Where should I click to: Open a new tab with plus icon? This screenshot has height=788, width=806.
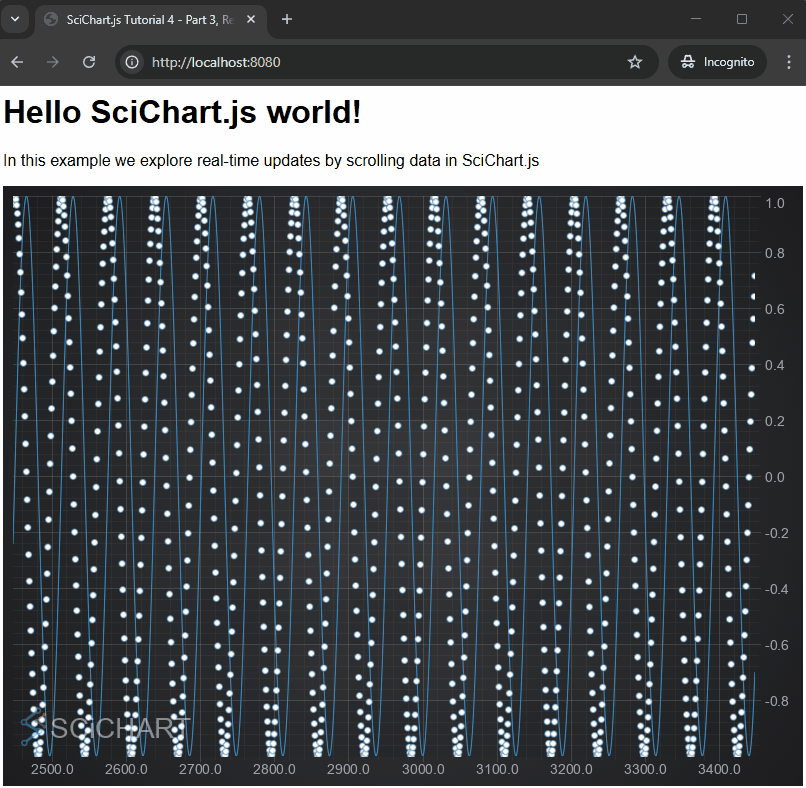click(287, 19)
